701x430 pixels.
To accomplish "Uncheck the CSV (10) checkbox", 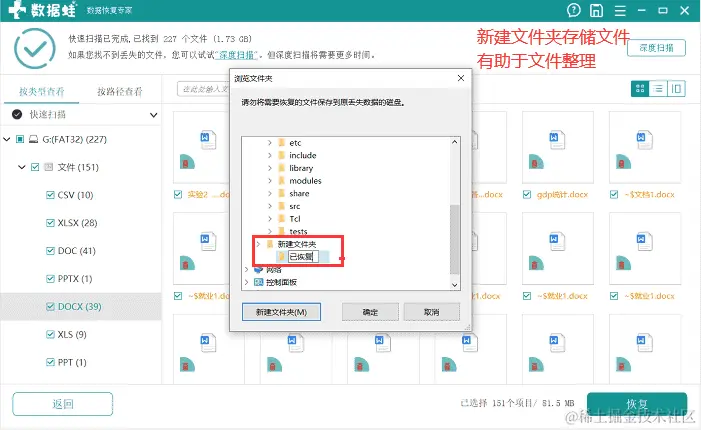I will (x=50, y=195).
